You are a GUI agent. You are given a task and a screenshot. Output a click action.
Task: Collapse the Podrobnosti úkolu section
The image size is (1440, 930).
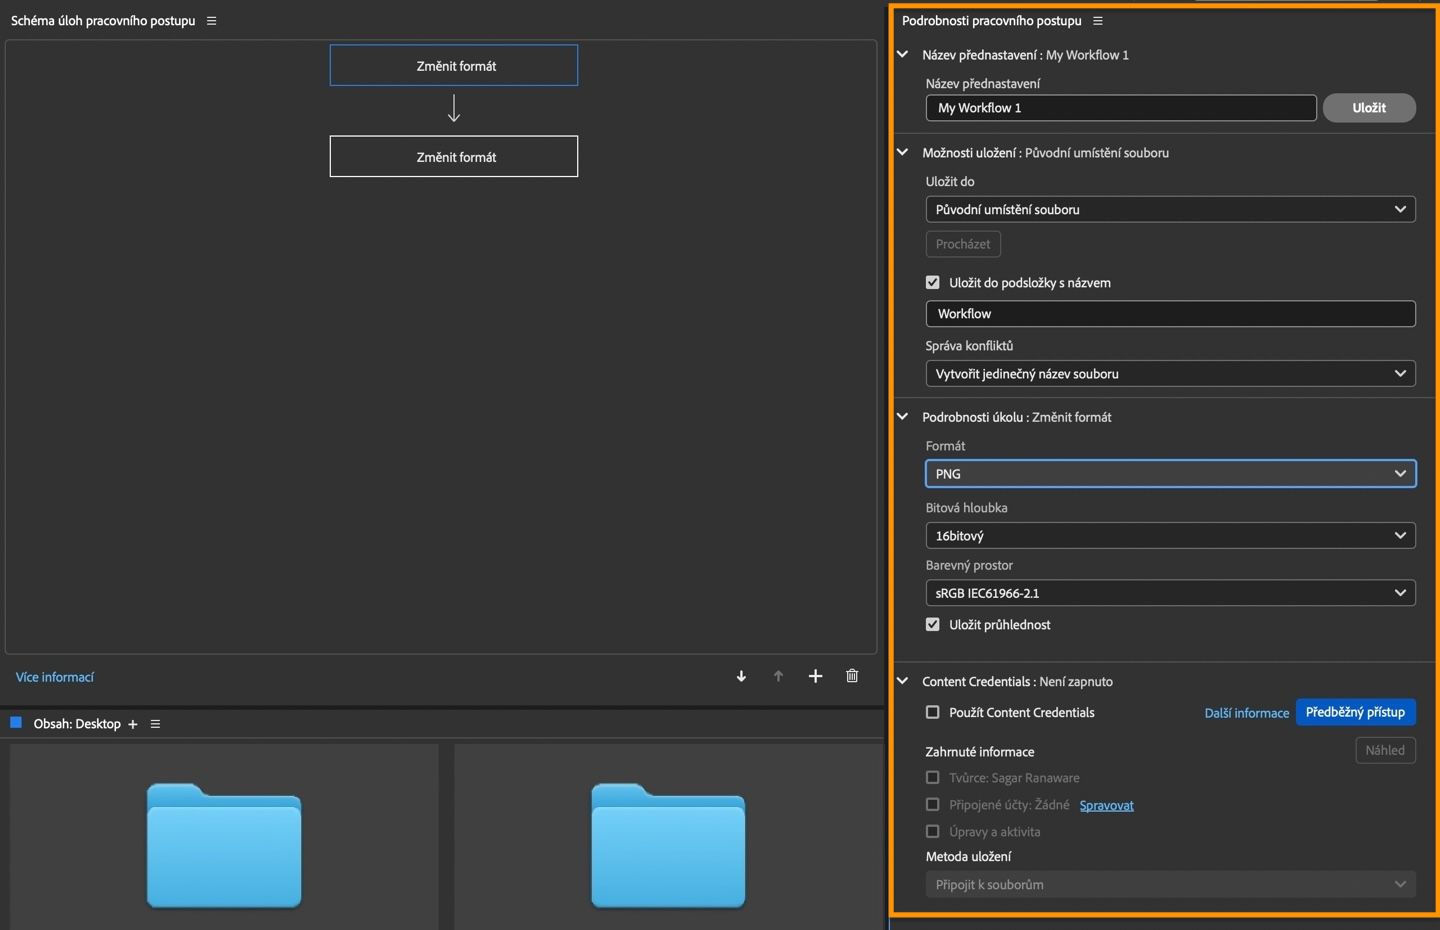pyautogui.click(x=902, y=416)
